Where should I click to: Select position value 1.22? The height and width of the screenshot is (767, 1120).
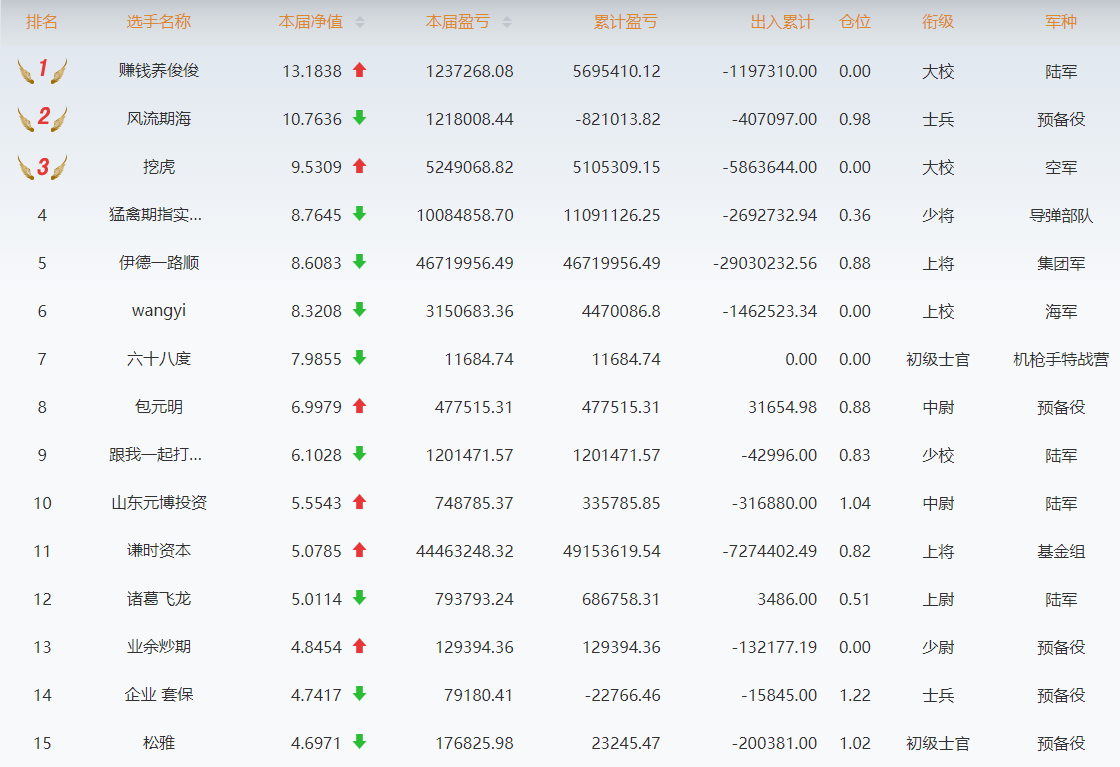pyautogui.click(x=855, y=695)
